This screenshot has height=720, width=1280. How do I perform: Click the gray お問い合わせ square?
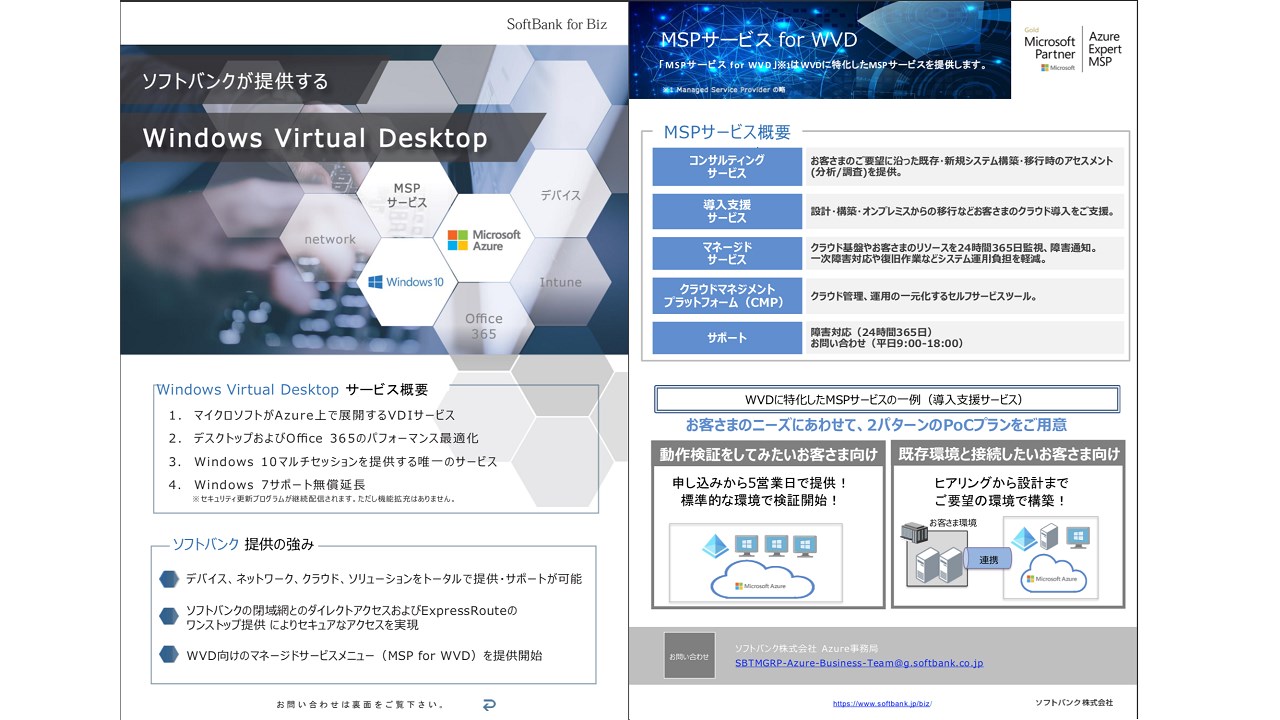click(x=689, y=657)
